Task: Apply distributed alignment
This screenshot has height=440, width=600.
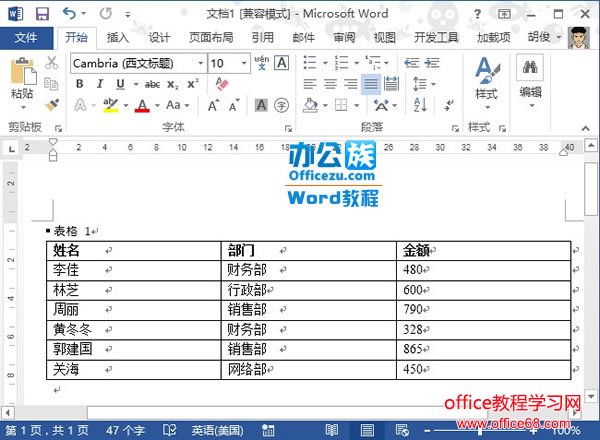Action: click(391, 84)
